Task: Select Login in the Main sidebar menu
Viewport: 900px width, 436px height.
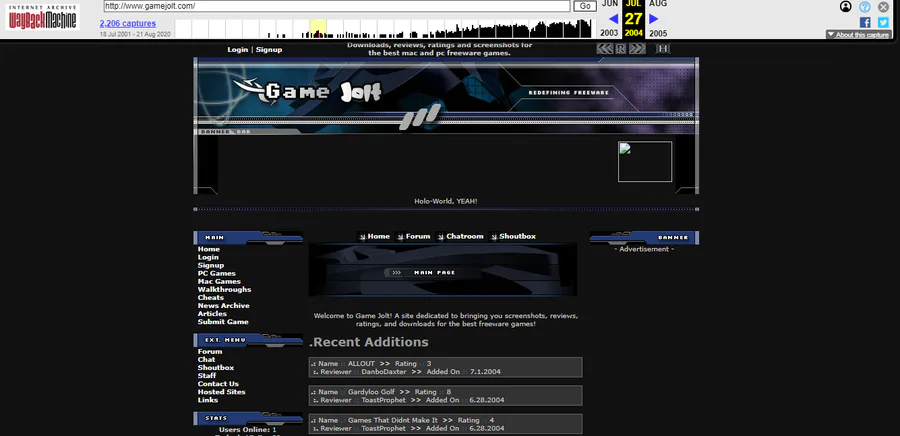Action: pos(208,257)
